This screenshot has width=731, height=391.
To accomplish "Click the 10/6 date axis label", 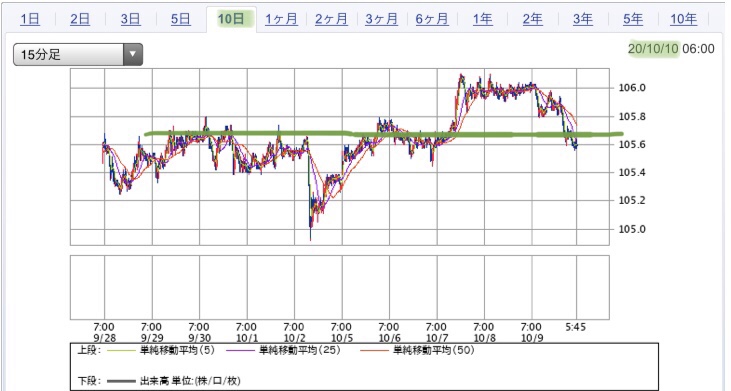I will click(389, 338).
